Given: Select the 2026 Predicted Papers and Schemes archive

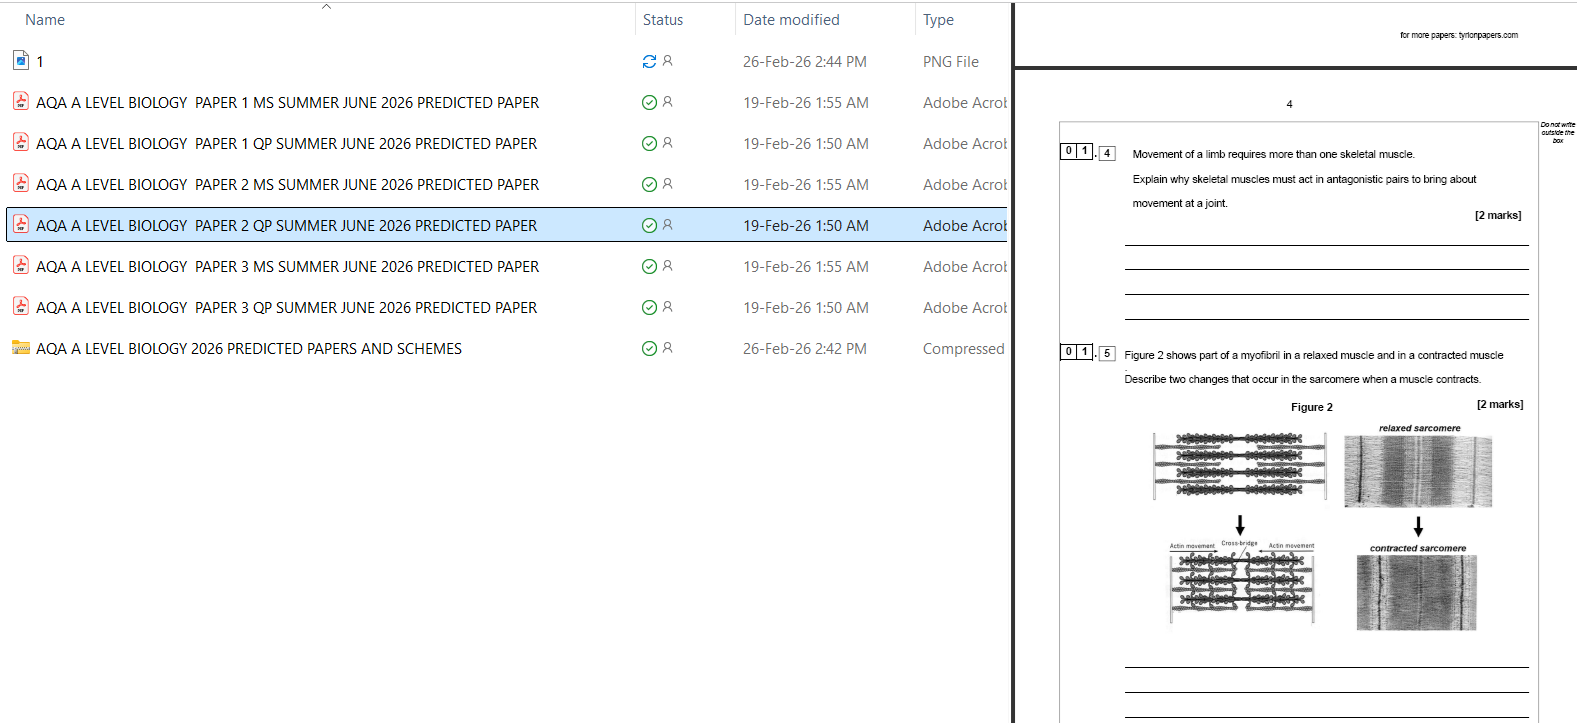Looking at the screenshot, I should (249, 349).
